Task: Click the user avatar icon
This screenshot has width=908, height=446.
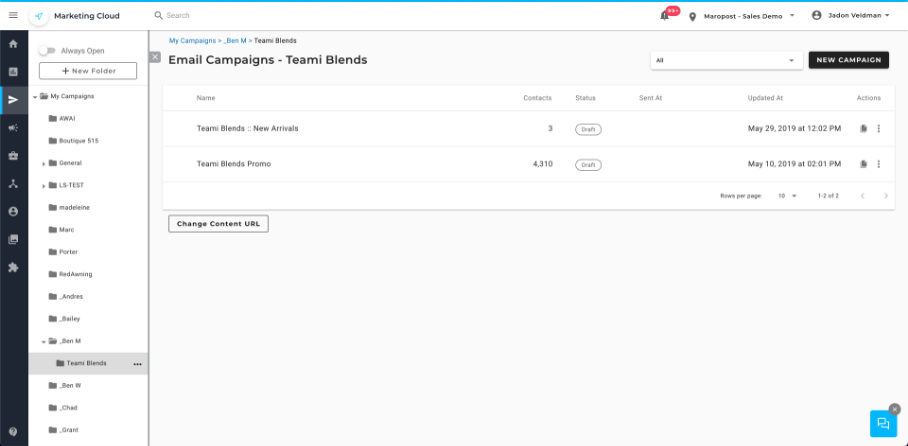Action: point(817,16)
